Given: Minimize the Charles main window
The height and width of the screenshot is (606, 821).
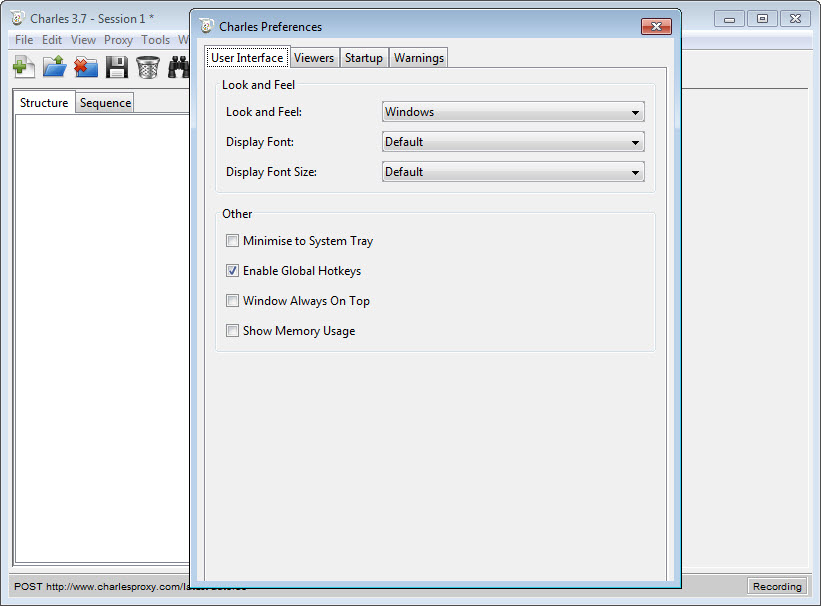Looking at the screenshot, I should [729, 19].
